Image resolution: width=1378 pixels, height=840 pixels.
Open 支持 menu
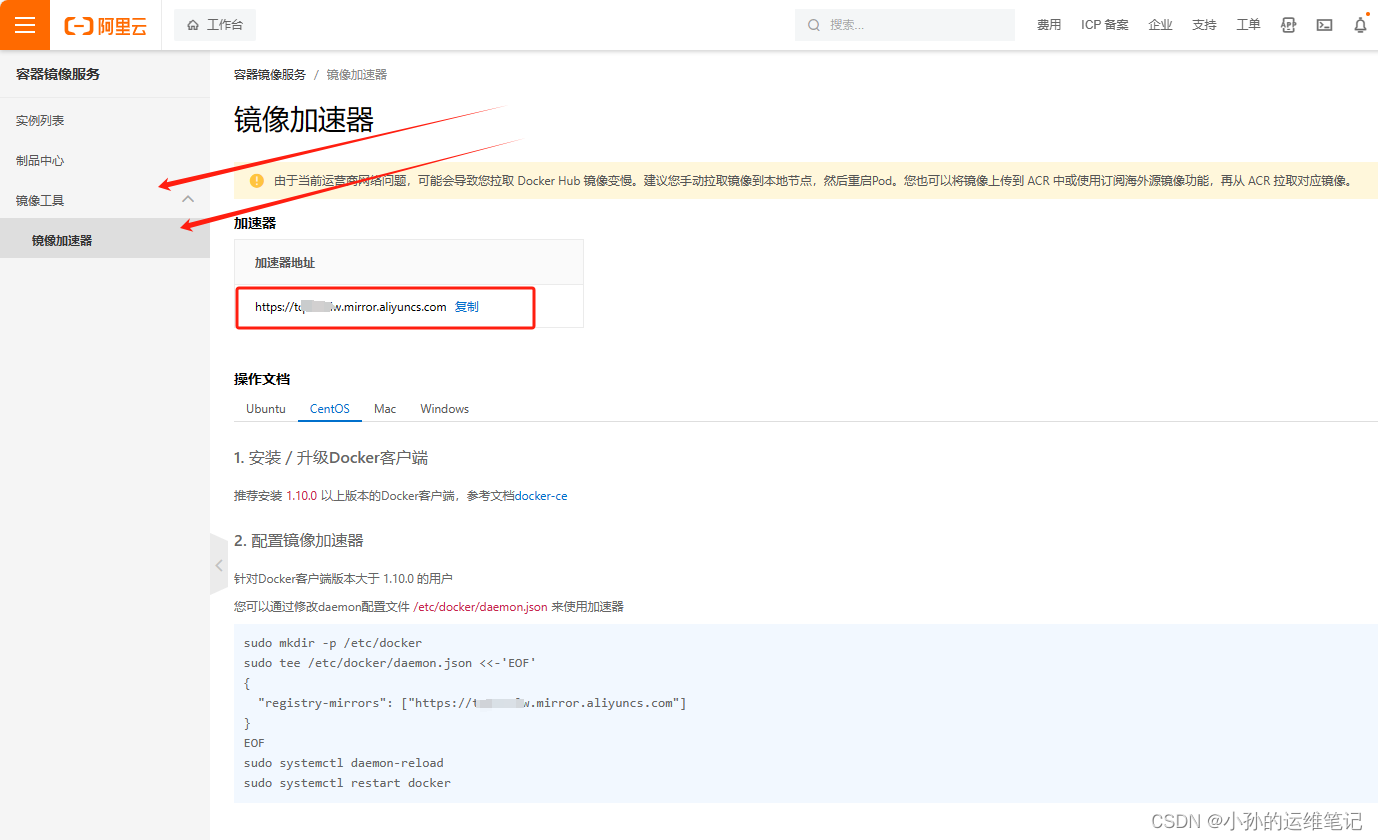coord(1204,25)
